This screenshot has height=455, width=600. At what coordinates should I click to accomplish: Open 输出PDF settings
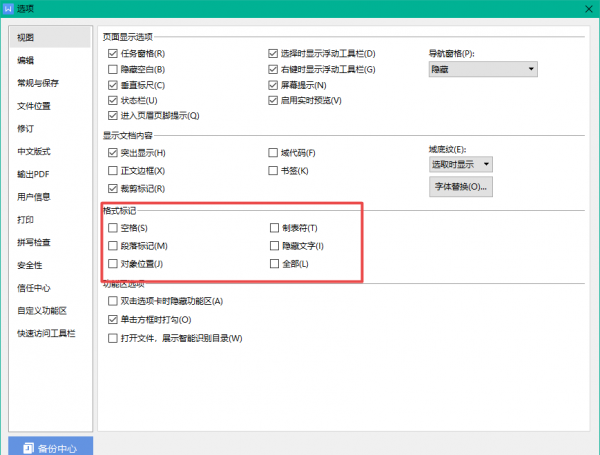pos(33,174)
